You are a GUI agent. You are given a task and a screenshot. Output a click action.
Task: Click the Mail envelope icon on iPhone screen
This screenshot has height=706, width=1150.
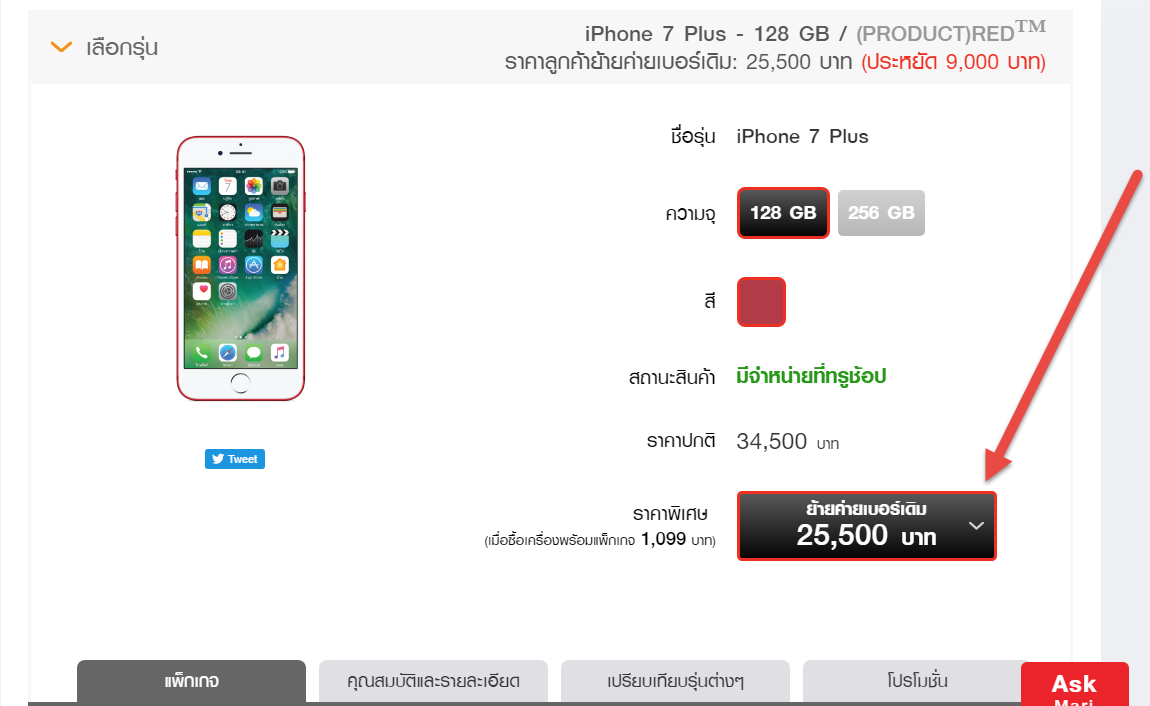(202, 186)
